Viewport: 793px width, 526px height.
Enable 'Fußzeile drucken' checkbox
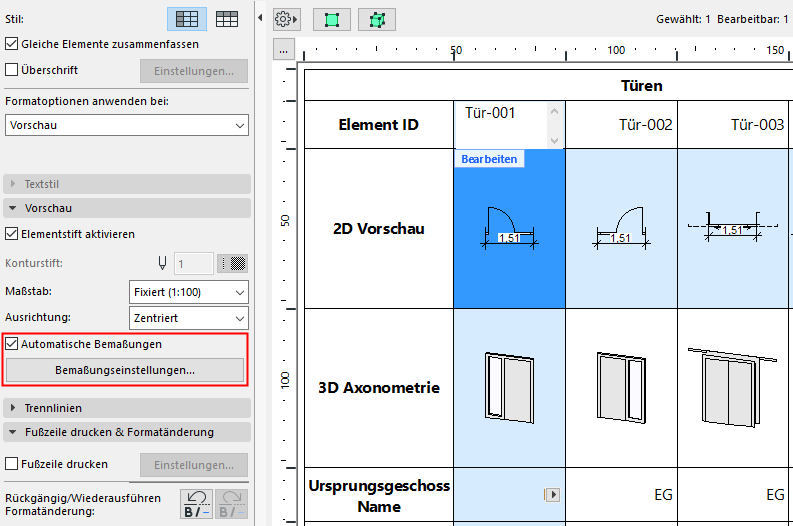[12, 463]
